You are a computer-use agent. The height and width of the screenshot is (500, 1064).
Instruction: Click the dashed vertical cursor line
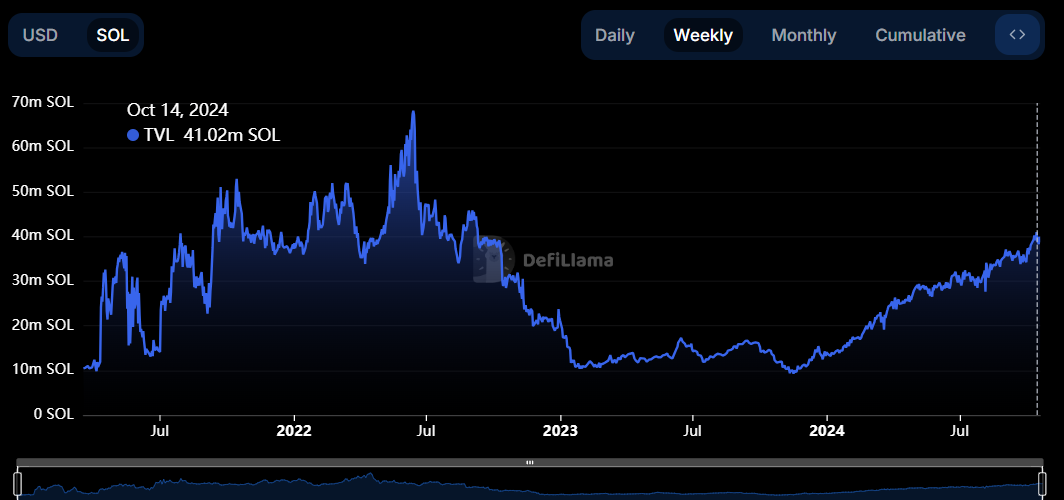coord(1036,300)
